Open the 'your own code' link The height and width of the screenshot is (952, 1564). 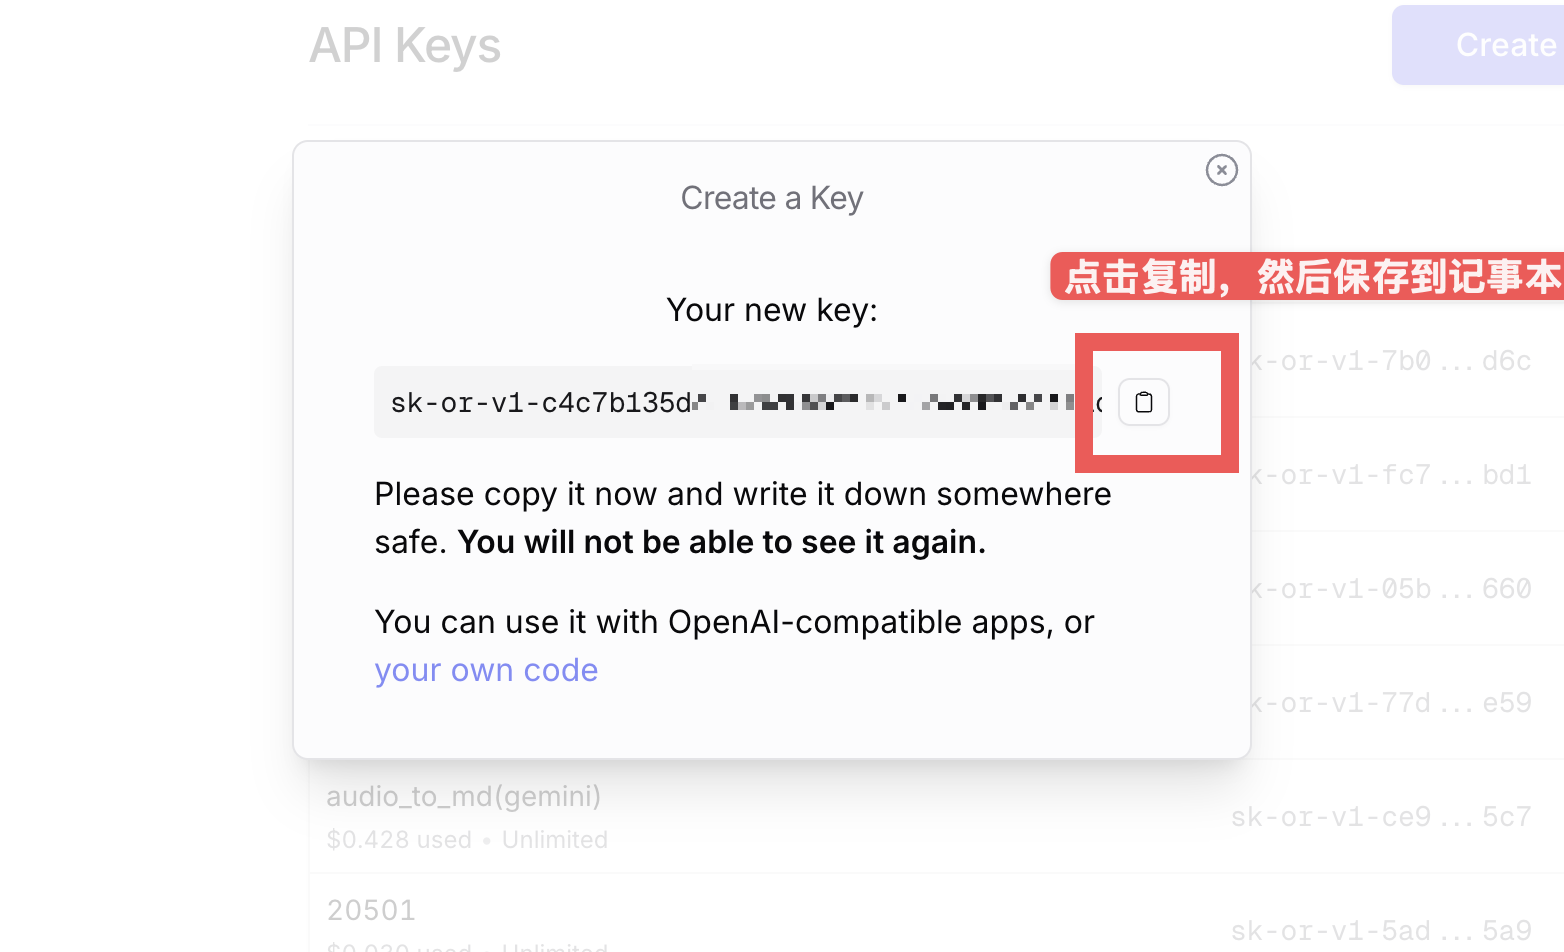[x=486, y=670]
